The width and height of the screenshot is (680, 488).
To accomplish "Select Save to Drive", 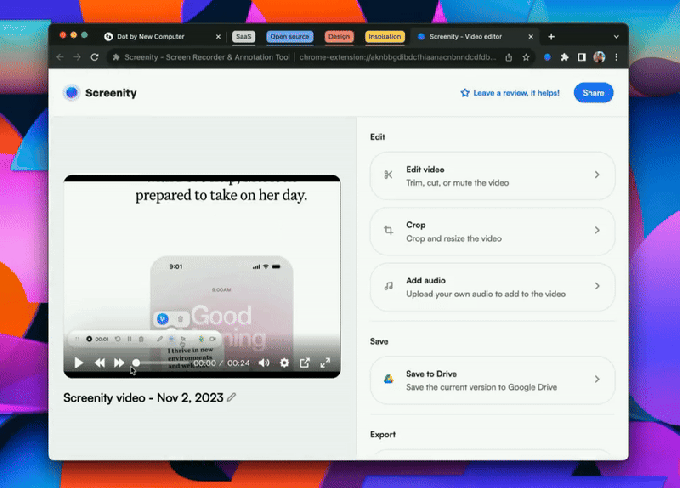I will coord(491,380).
